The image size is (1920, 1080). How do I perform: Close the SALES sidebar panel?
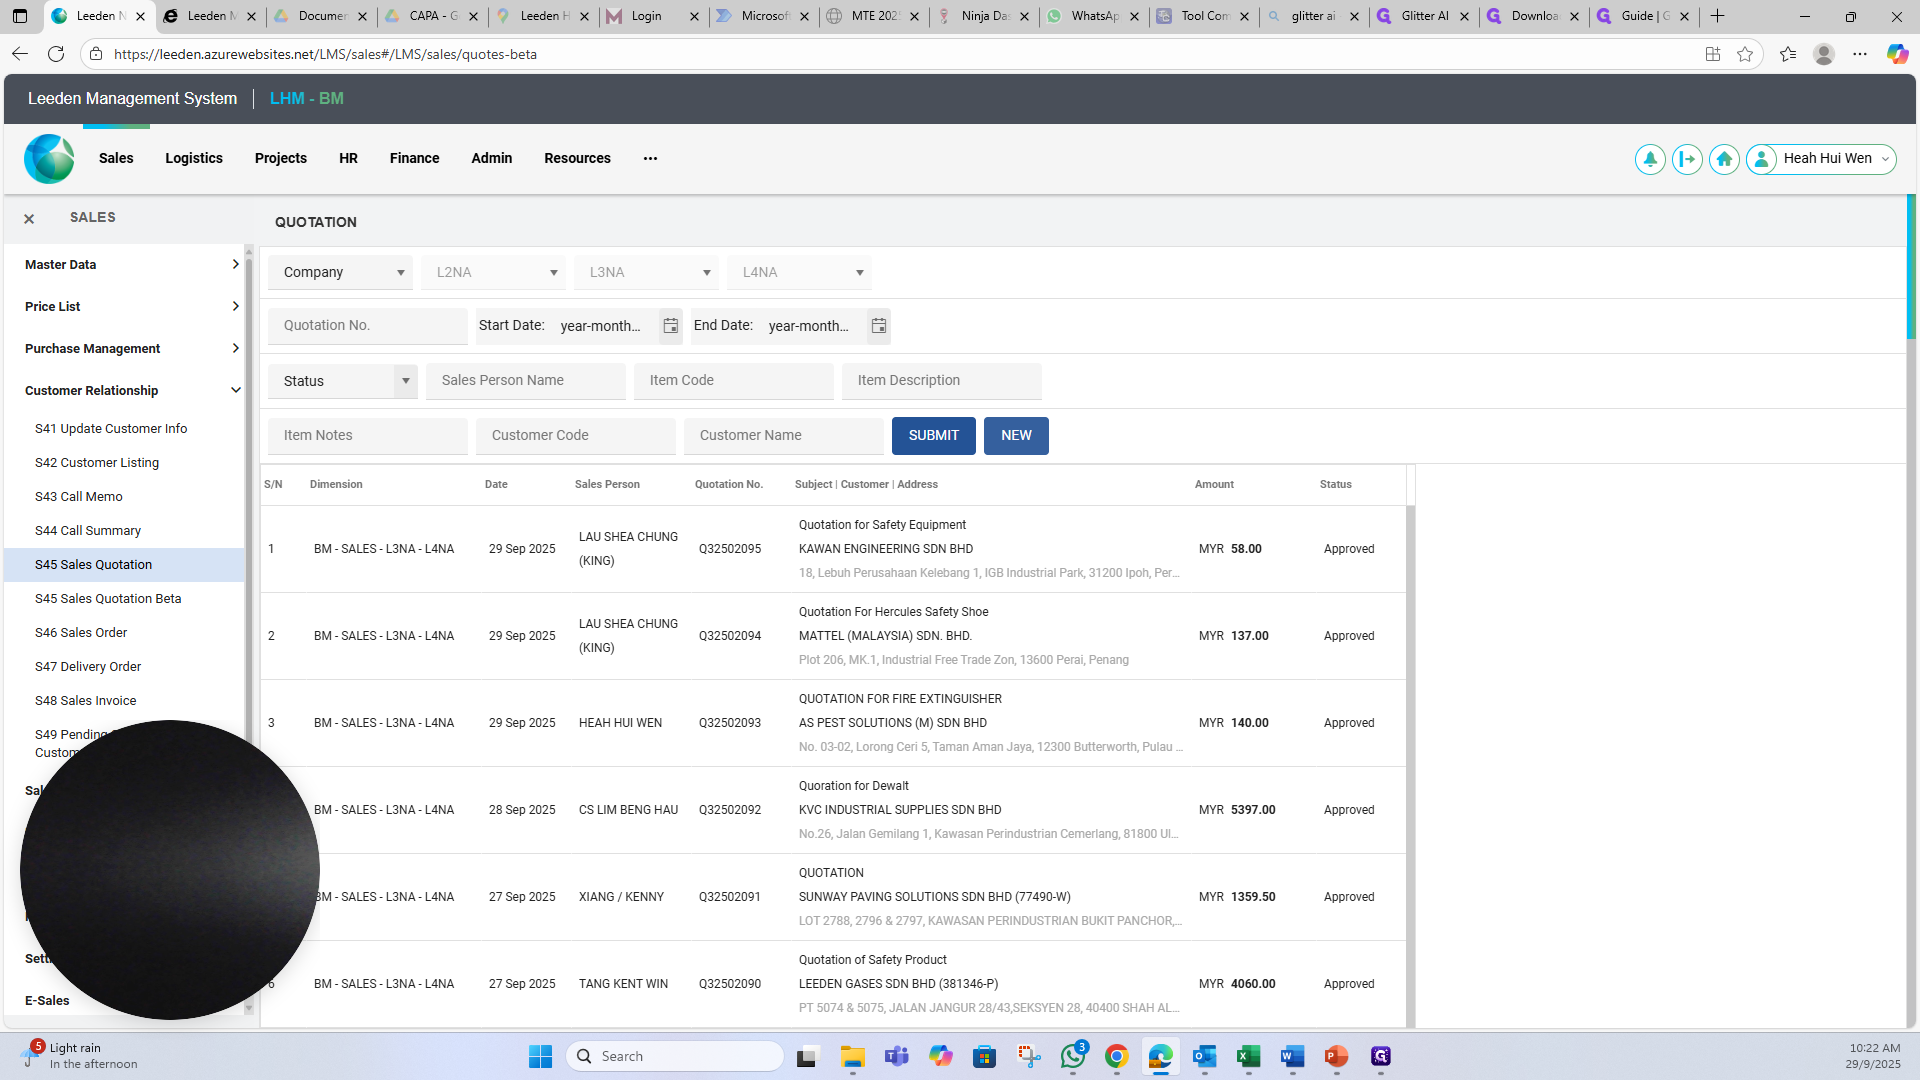29,218
